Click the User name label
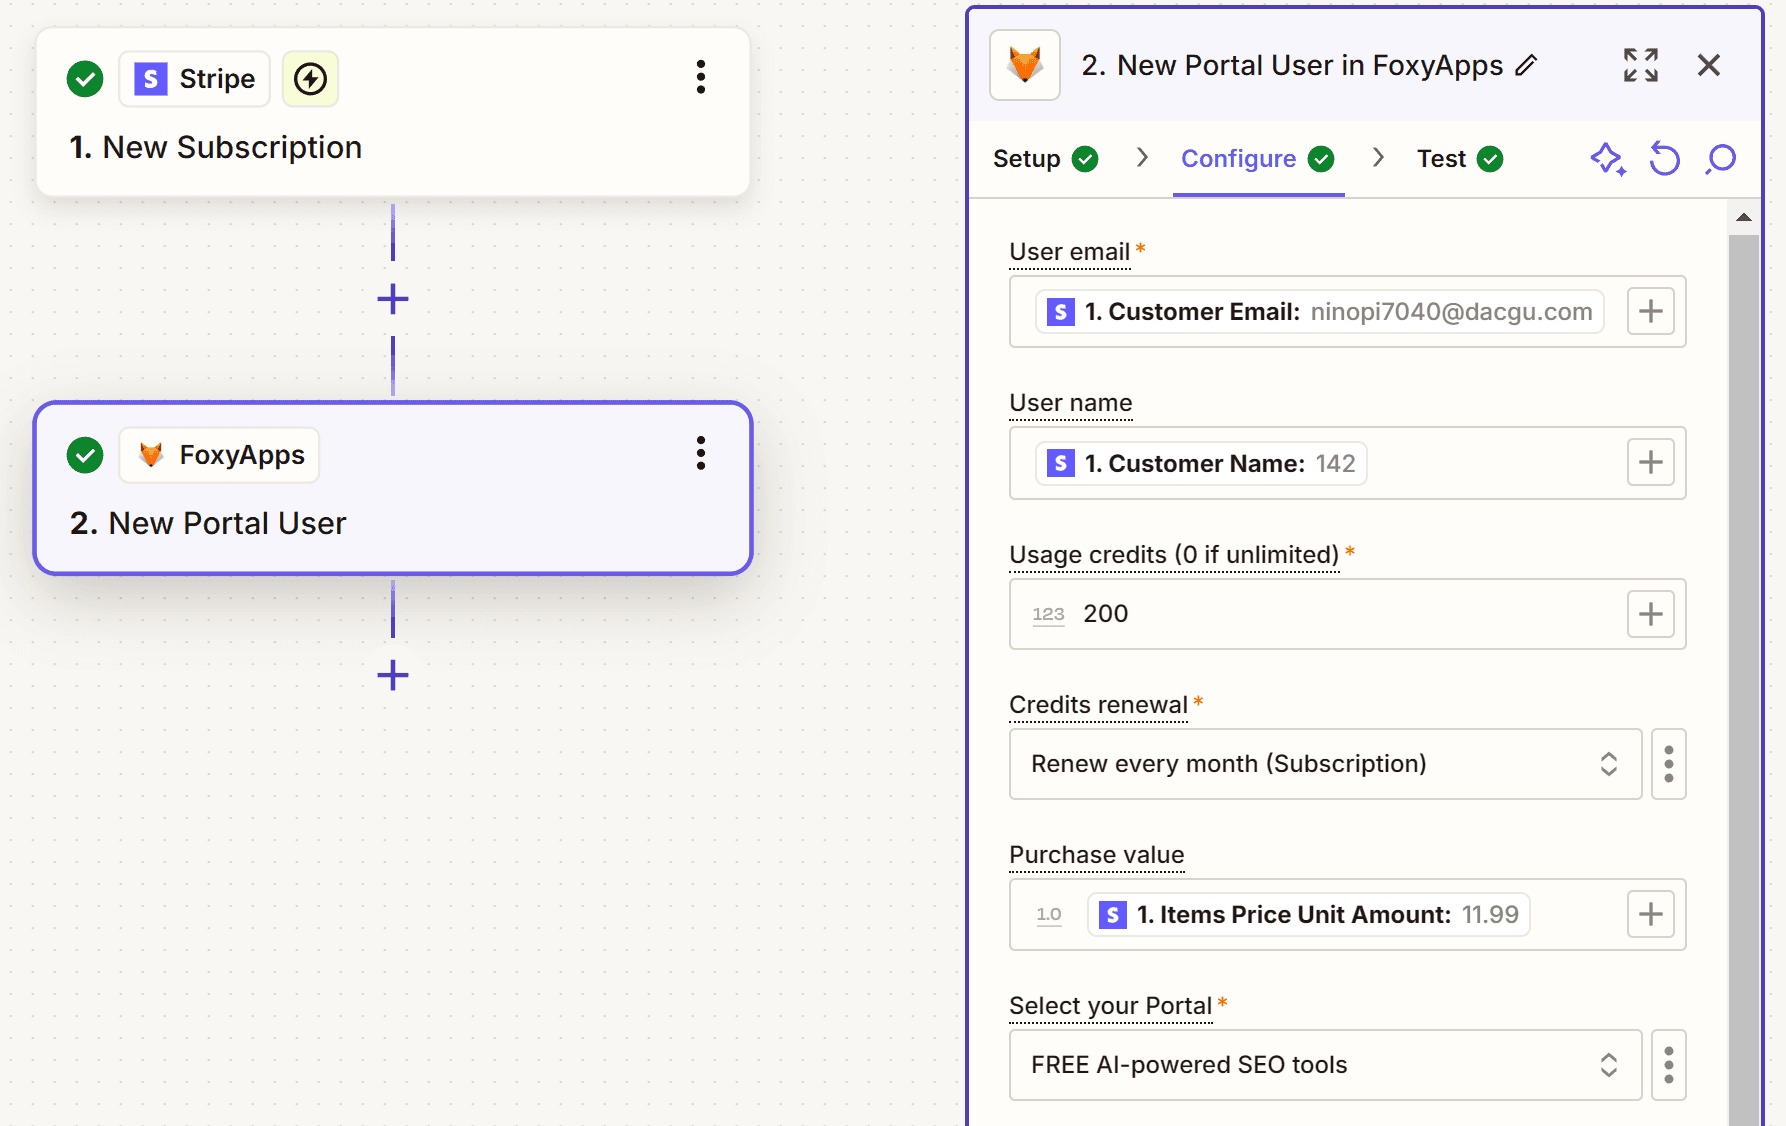The width and height of the screenshot is (1786, 1126). point(1071,403)
